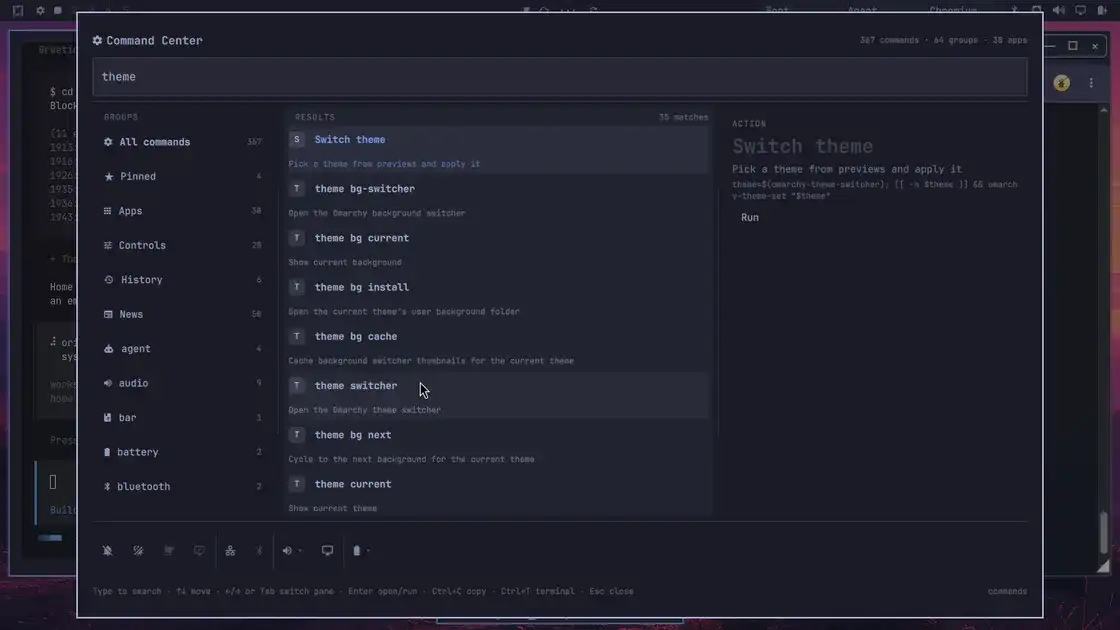
Task: Click the volume icon in the top system bar
Action: 1059,10
